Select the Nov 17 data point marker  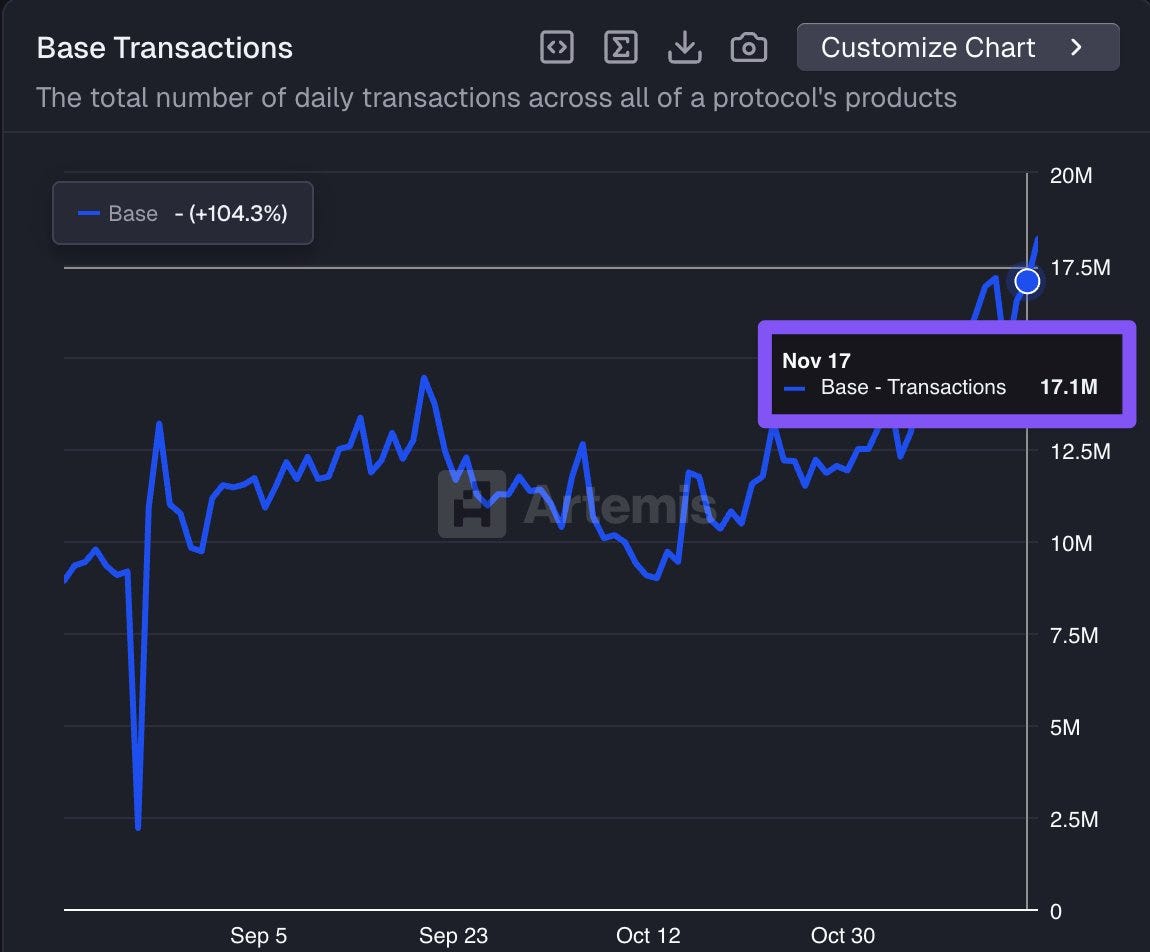[x=1027, y=281]
